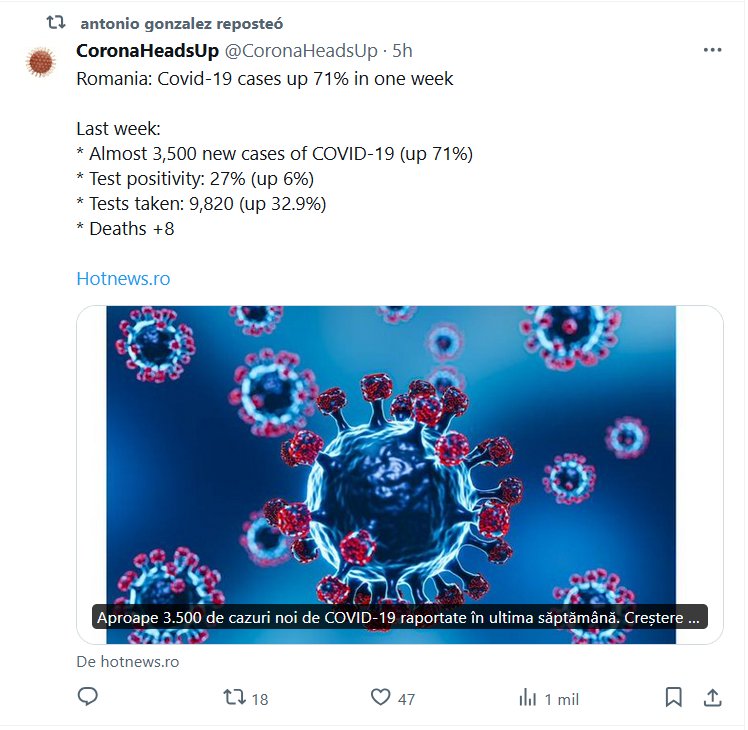
Task: Open antonio gonzalez reposteó profile link
Action: [180, 23]
